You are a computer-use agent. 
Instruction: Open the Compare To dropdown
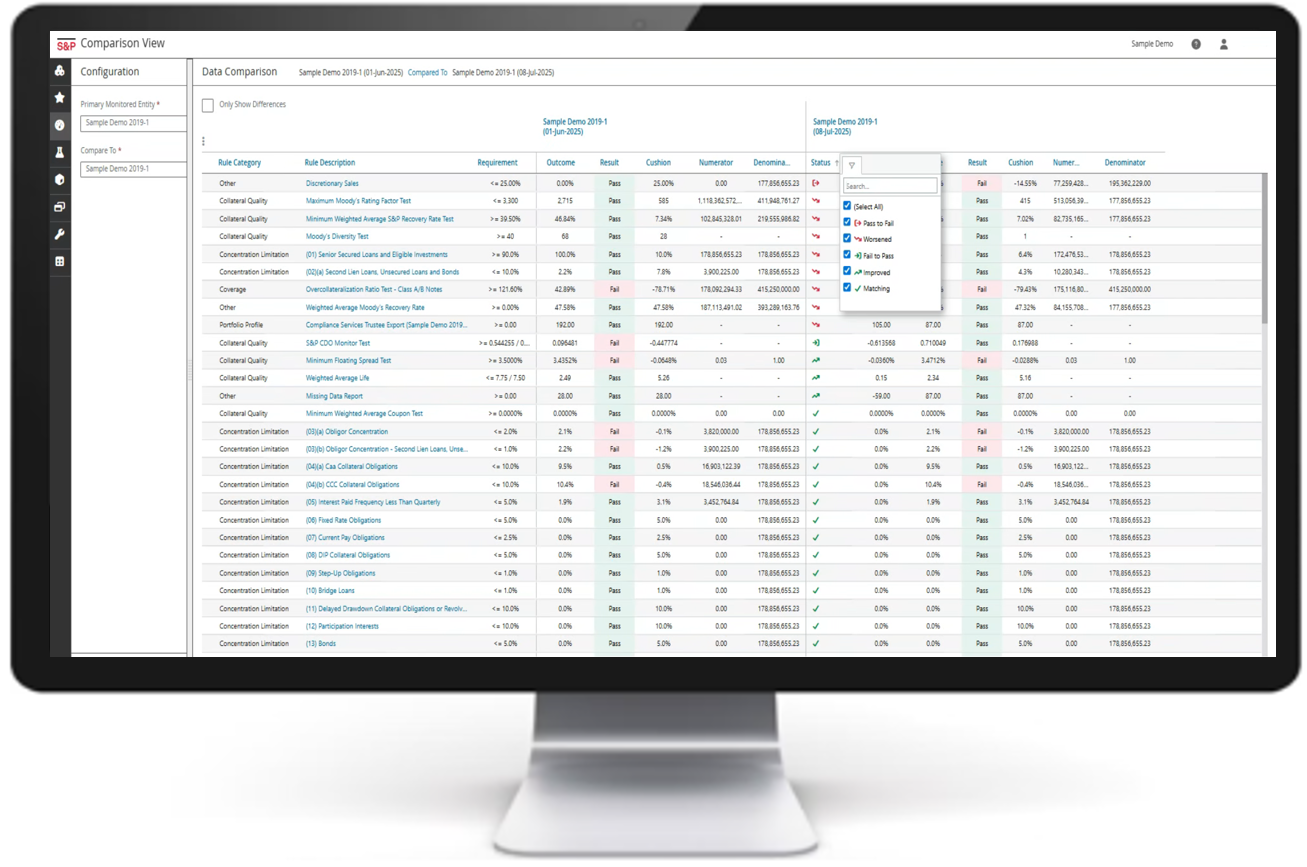(x=133, y=169)
